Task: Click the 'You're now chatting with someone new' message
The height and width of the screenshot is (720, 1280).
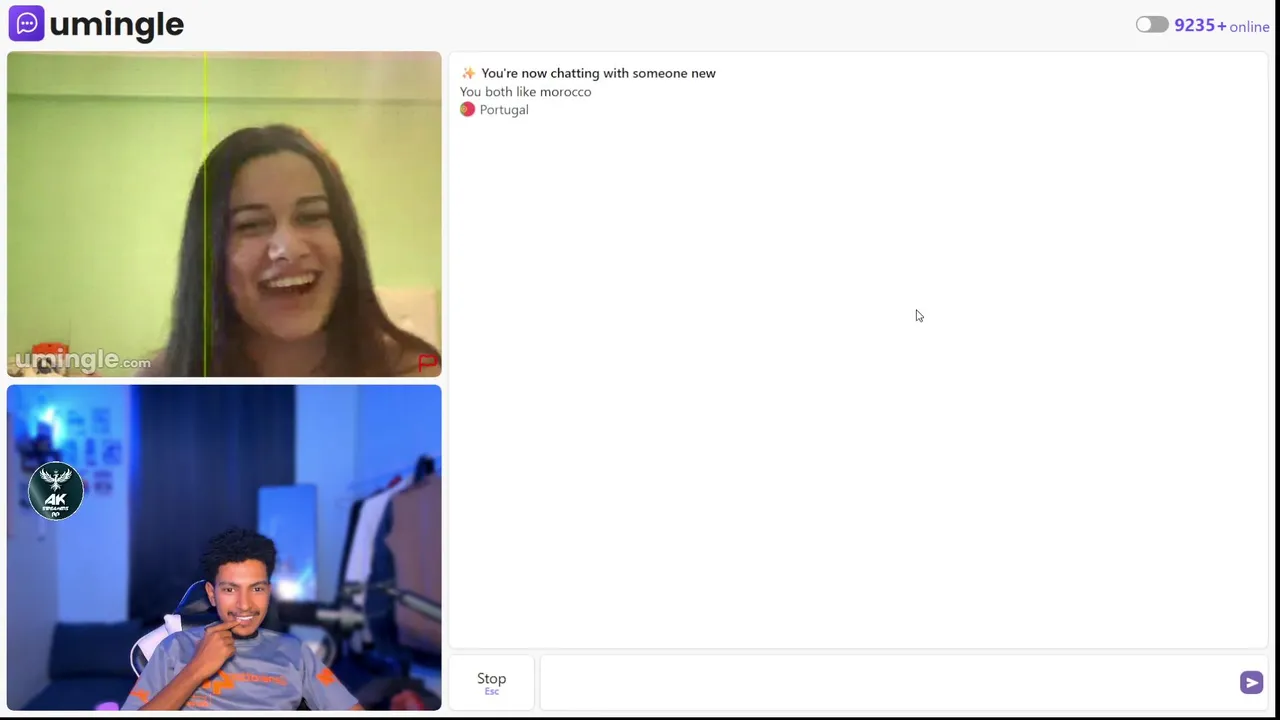Action: click(598, 73)
